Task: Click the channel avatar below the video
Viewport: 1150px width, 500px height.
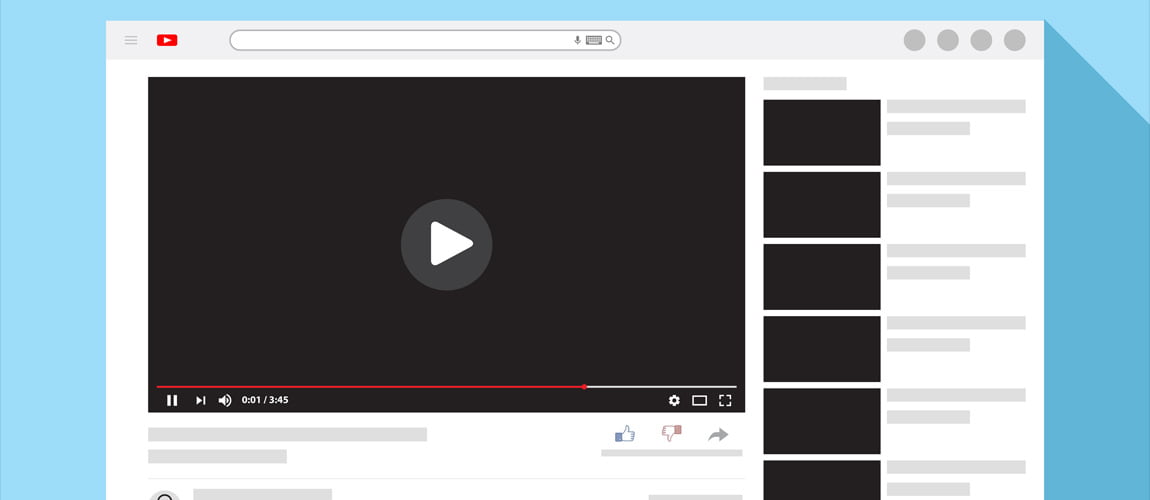Action: [x=165, y=496]
